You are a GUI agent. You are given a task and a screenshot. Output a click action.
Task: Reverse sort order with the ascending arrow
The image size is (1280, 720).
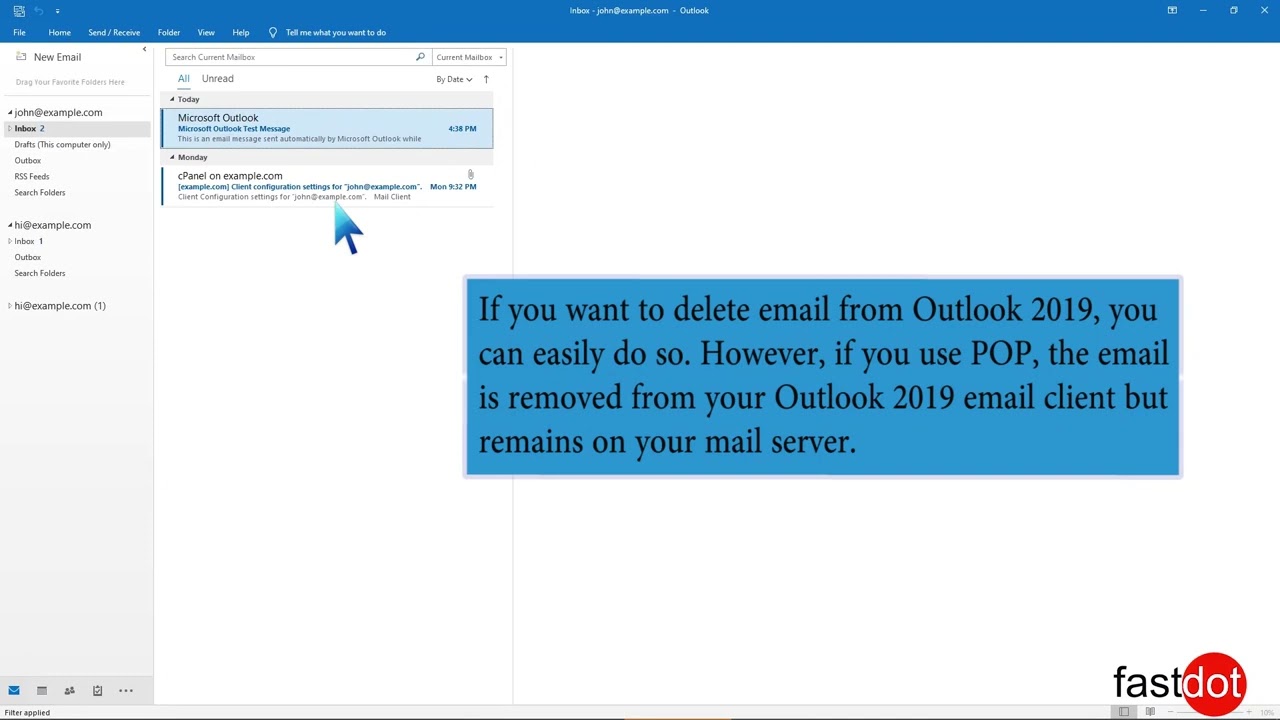pyautogui.click(x=486, y=79)
